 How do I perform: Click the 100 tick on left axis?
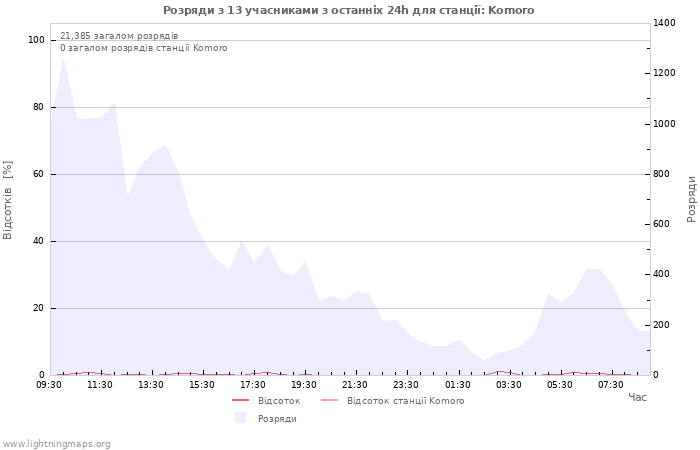(x=36, y=40)
